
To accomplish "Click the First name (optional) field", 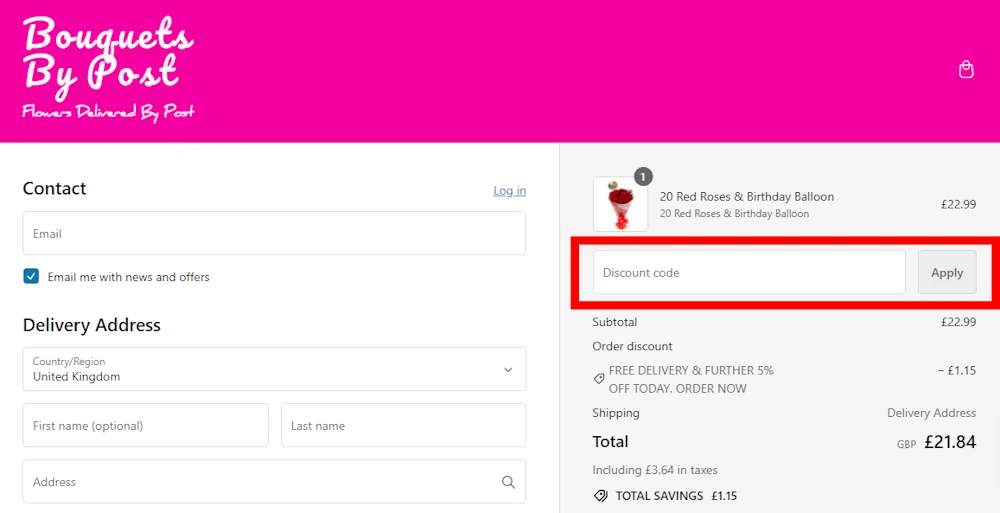I will pyautogui.click(x=145, y=425).
